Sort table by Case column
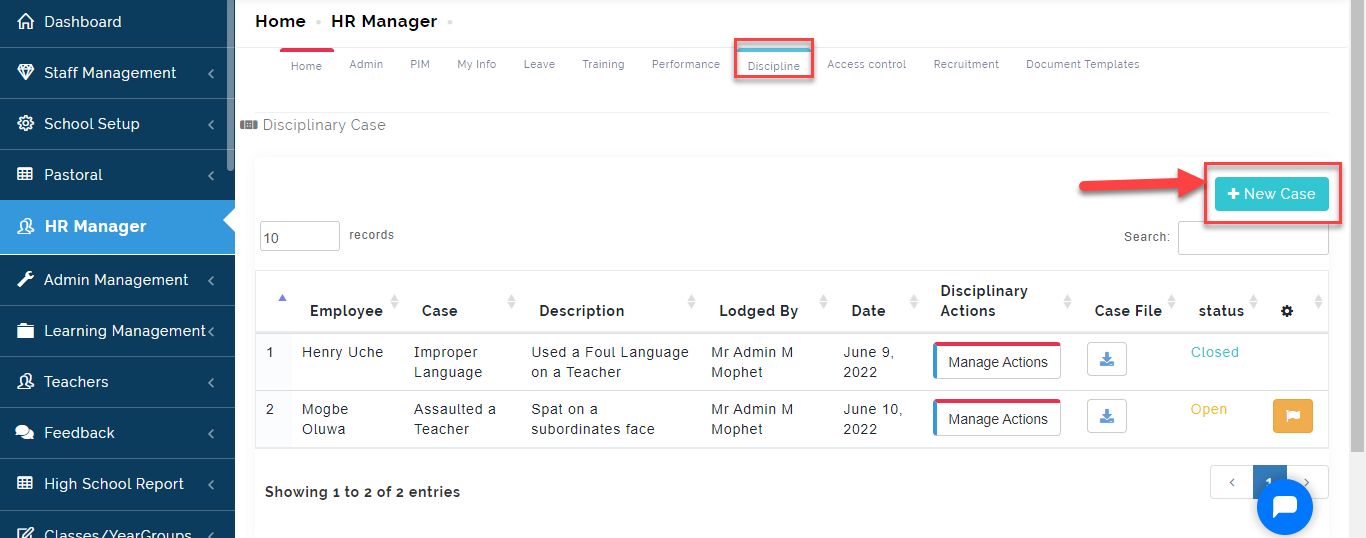The image size is (1366, 538). pyautogui.click(x=511, y=301)
